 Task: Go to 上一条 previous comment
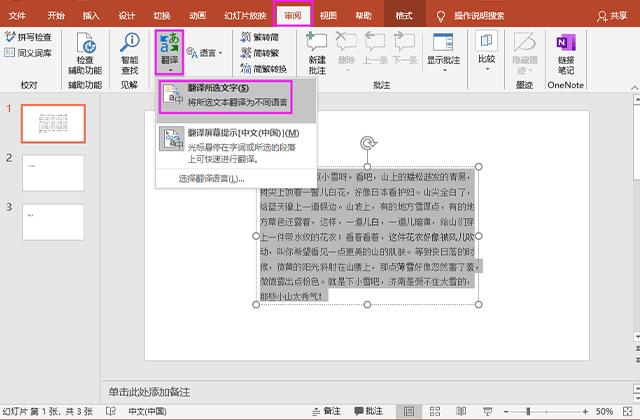[375, 48]
